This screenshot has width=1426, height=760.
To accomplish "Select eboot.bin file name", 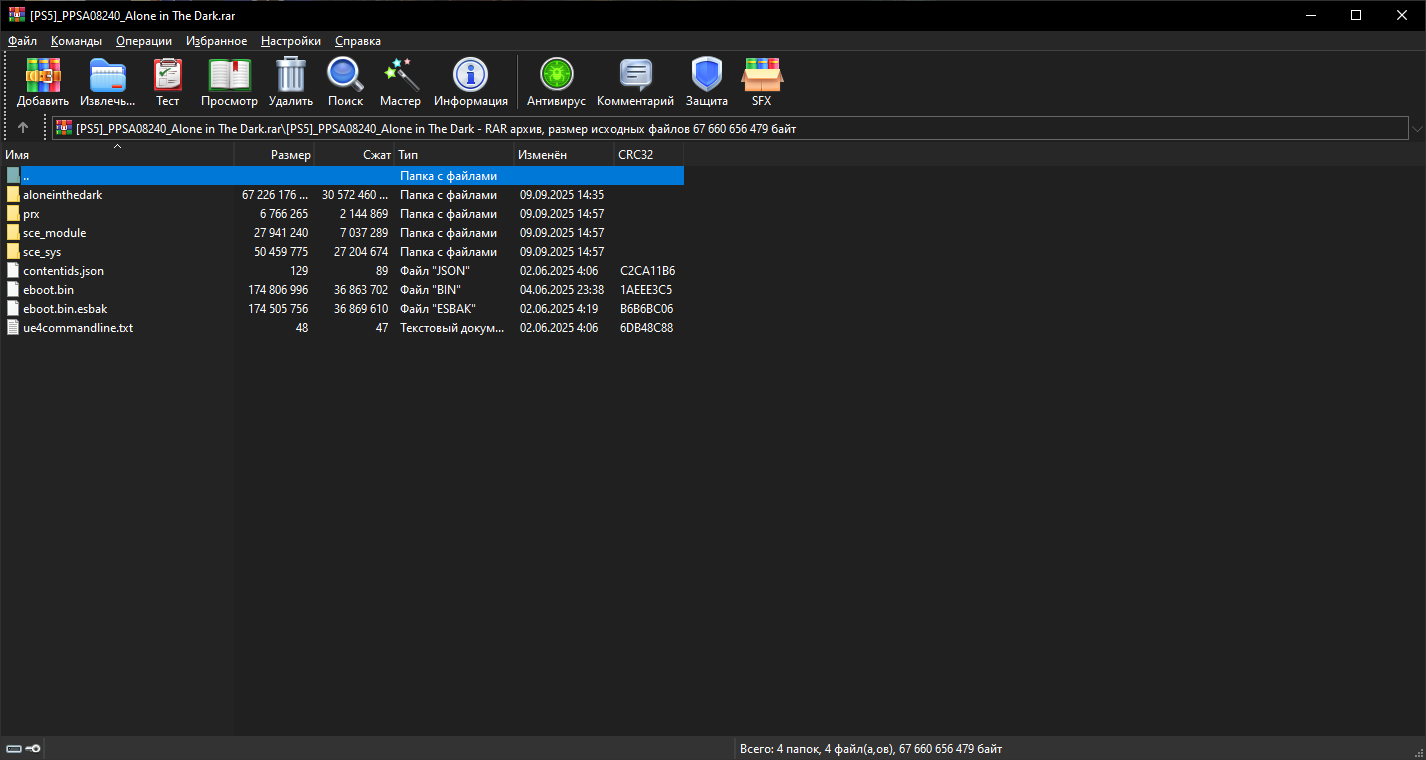I will [48, 290].
